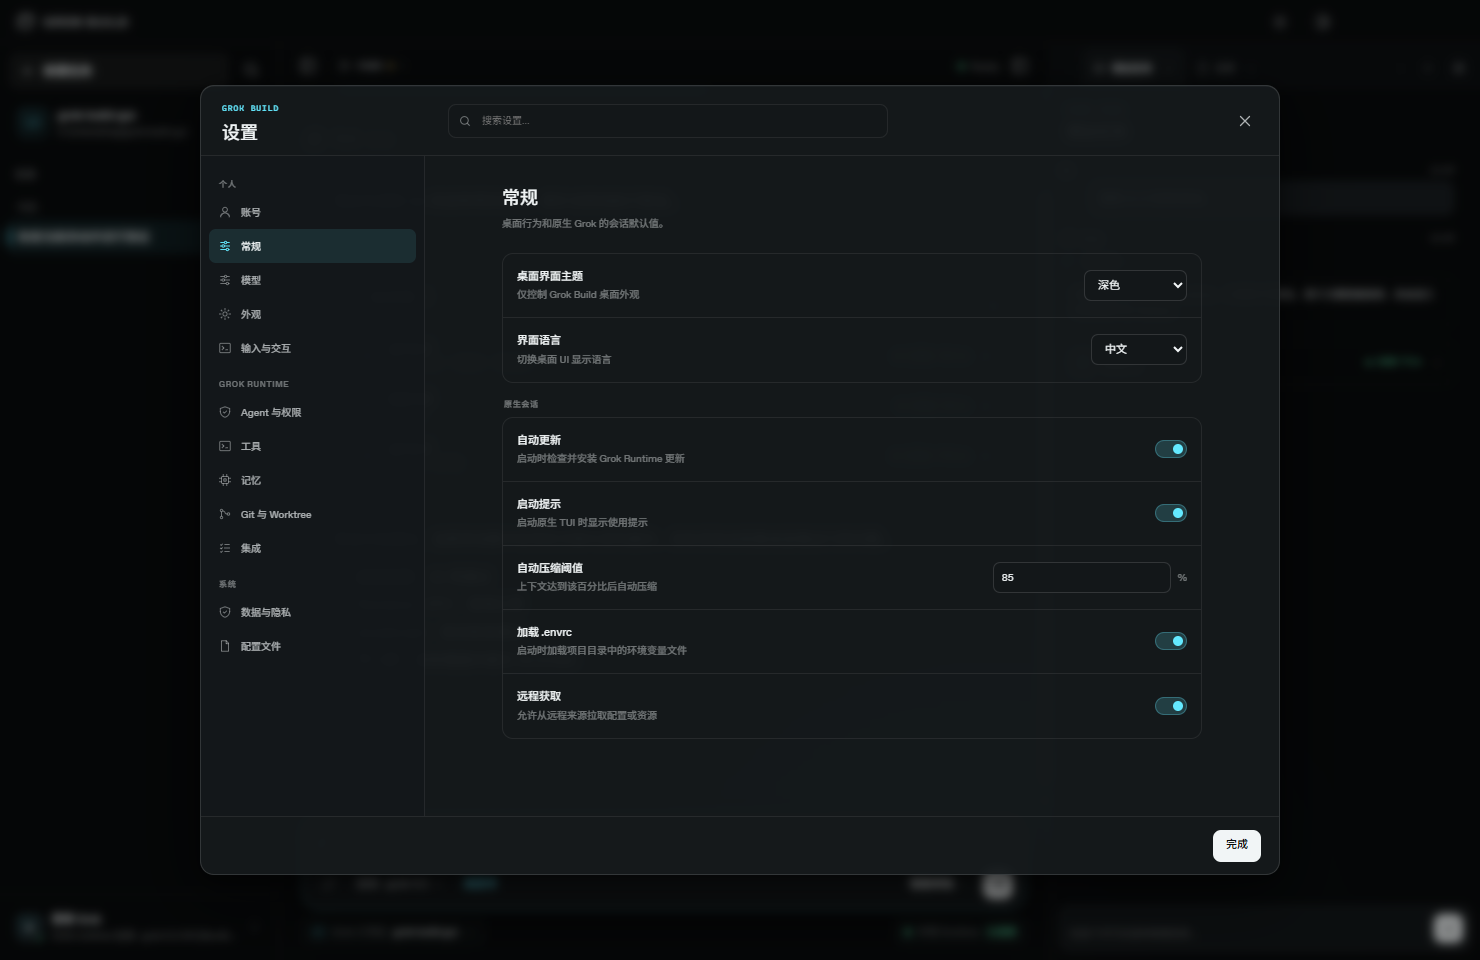Open the 界面语言 dropdown showing 中文

coord(1139,349)
